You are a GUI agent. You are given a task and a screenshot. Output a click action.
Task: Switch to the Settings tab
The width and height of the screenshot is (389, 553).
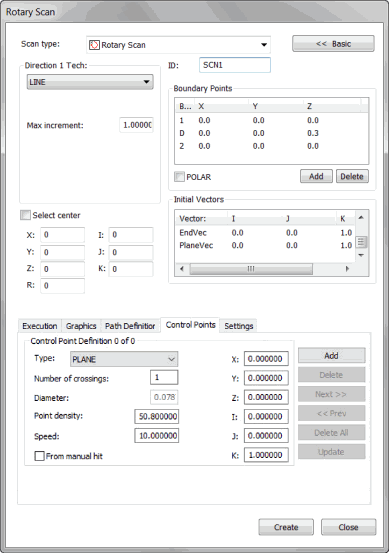point(239,326)
